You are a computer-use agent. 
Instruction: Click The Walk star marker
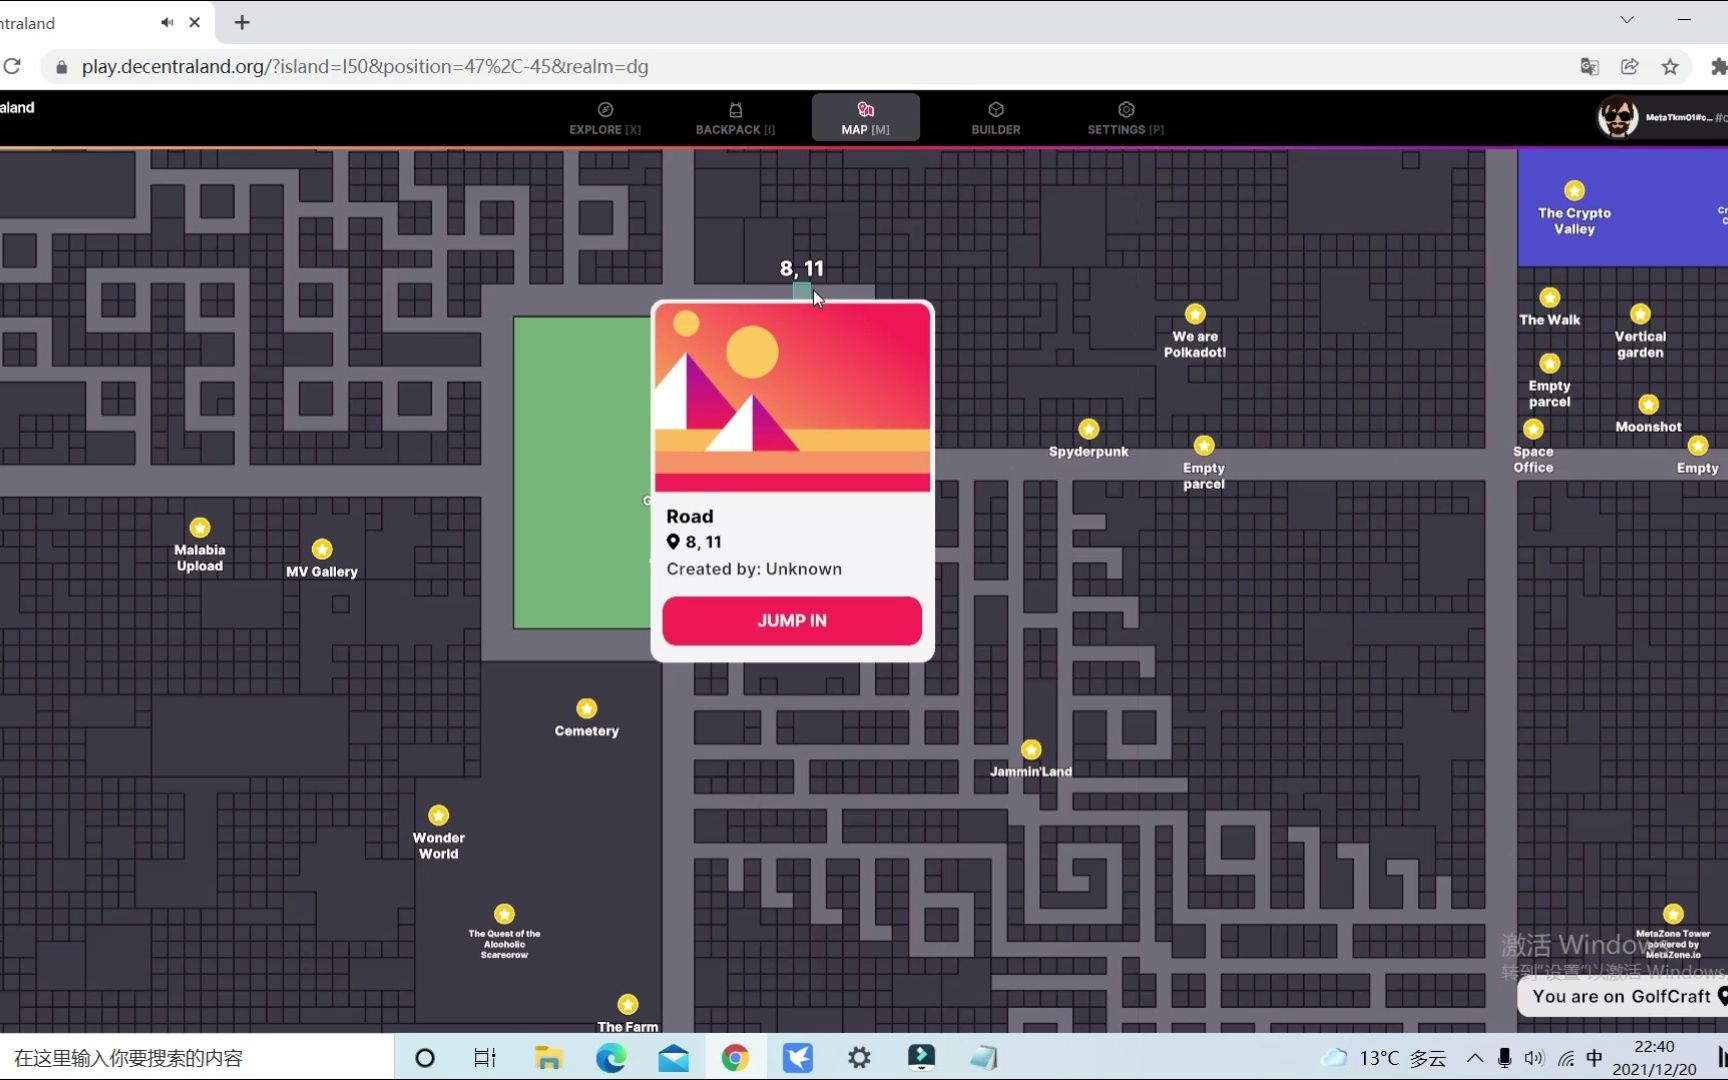point(1549,297)
